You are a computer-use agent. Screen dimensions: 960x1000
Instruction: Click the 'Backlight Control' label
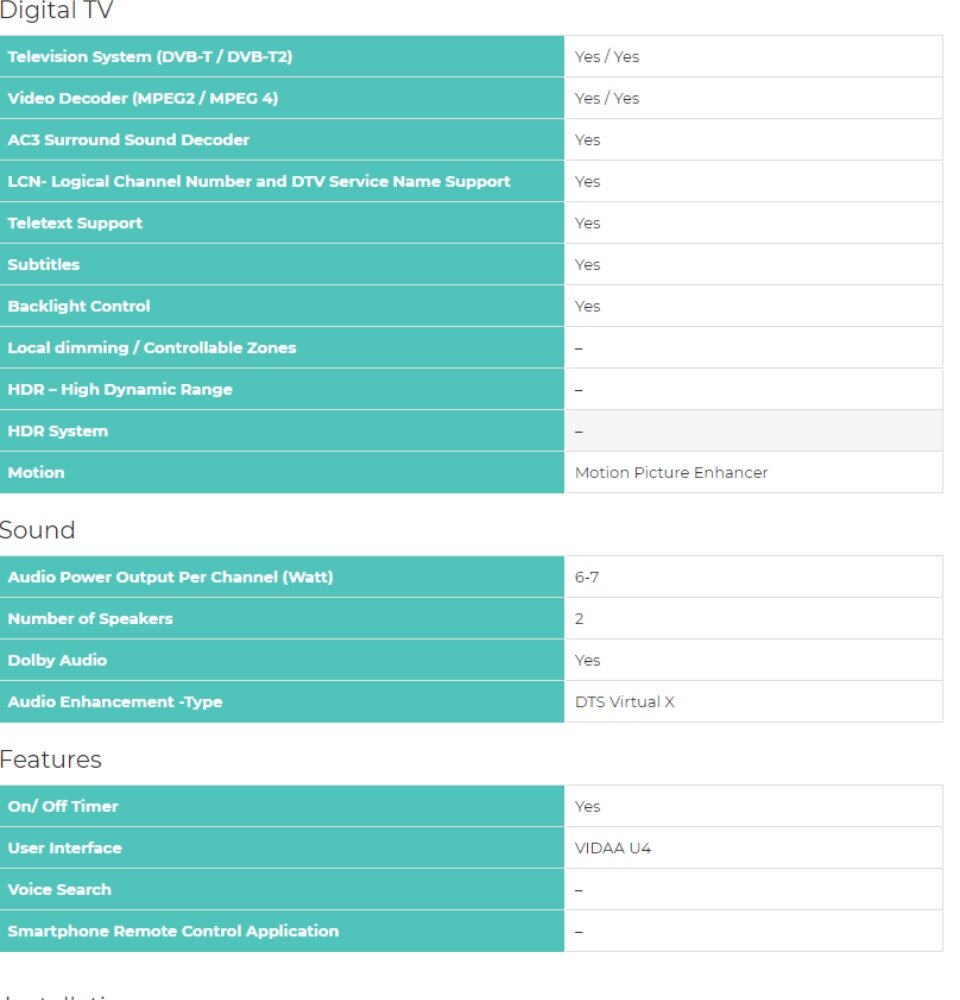coord(79,306)
